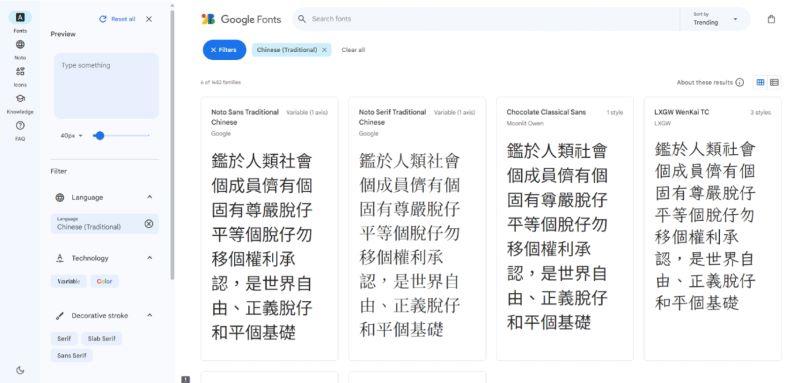Toggle the Sans Serif stroke filter
The image size is (800, 383).
coord(71,355)
